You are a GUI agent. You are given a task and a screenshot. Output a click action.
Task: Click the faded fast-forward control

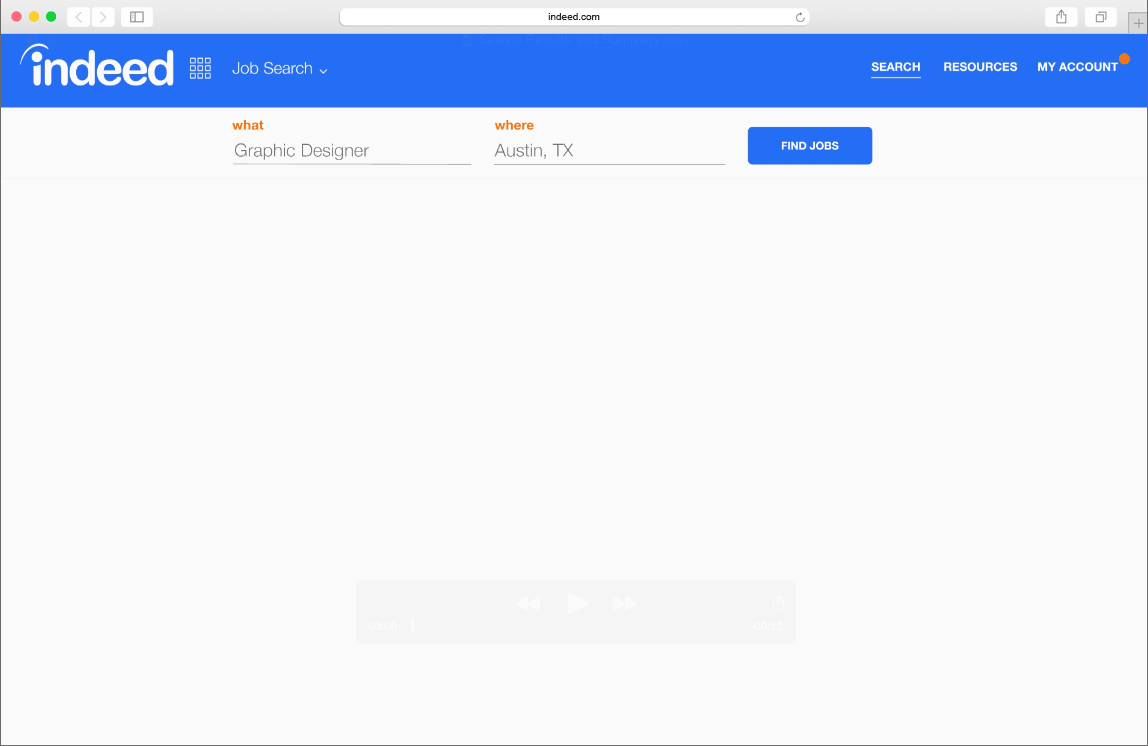(625, 604)
